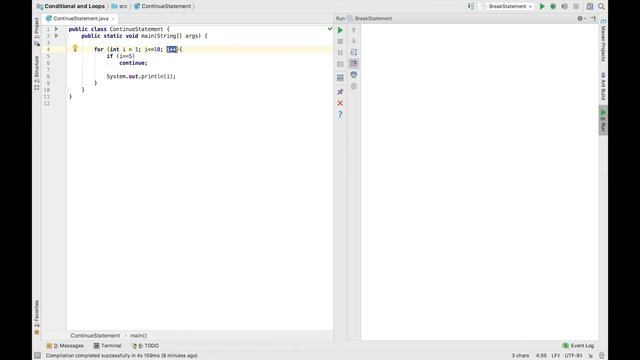
Task: Open the Project Structure icon in top toolbar
Action: [590, 7]
